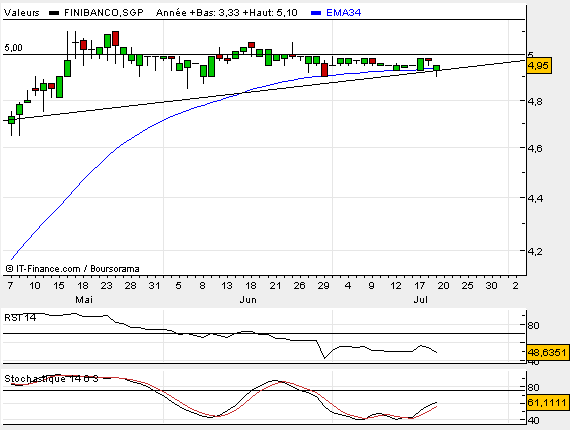Click the yellow 4,95 price tag

pos(538,66)
